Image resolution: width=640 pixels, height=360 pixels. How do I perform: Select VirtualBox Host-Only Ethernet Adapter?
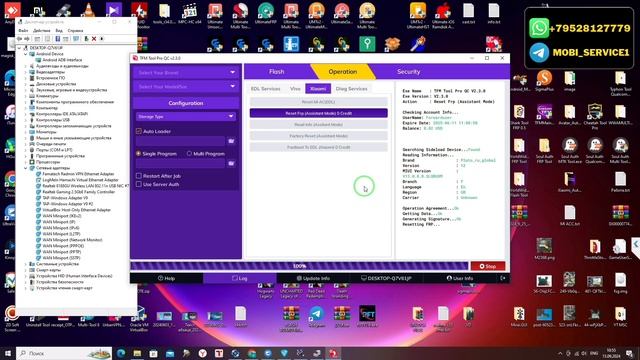click(x=76, y=210)
